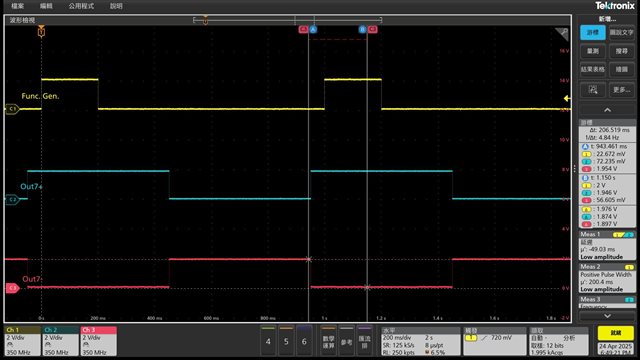Select the C1 channel ground handle
This screenshot has height=360, width=640.
point(12,109)
